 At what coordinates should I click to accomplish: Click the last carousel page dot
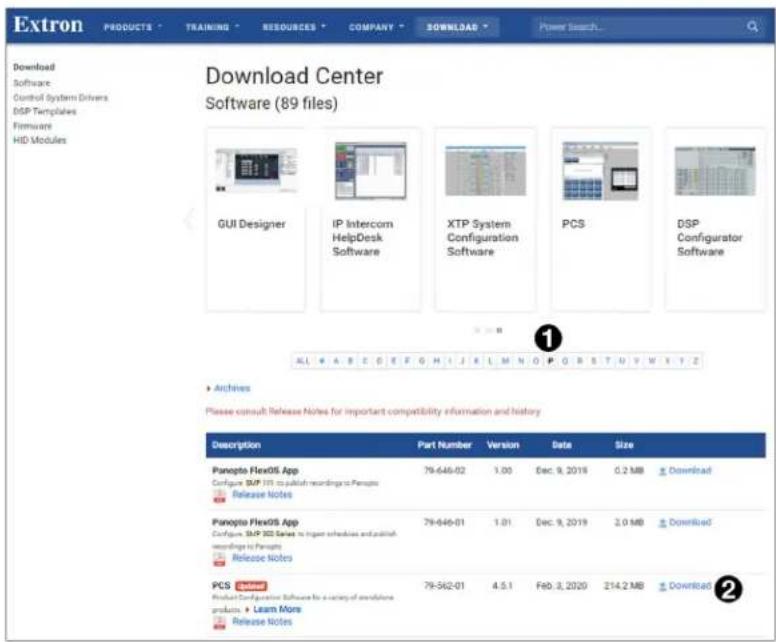[x=500, y=330]
